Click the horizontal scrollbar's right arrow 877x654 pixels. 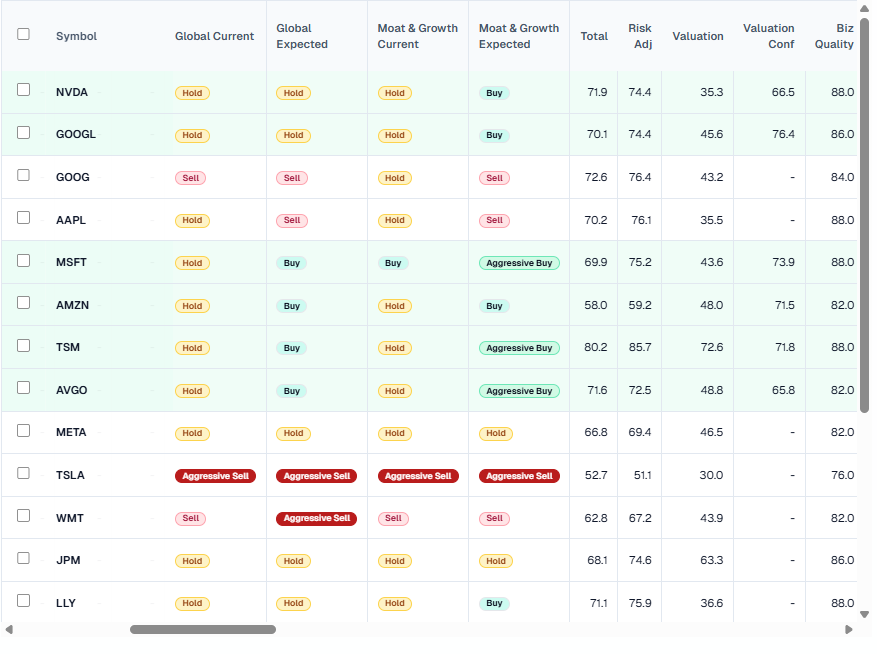(x=849, y=630)
